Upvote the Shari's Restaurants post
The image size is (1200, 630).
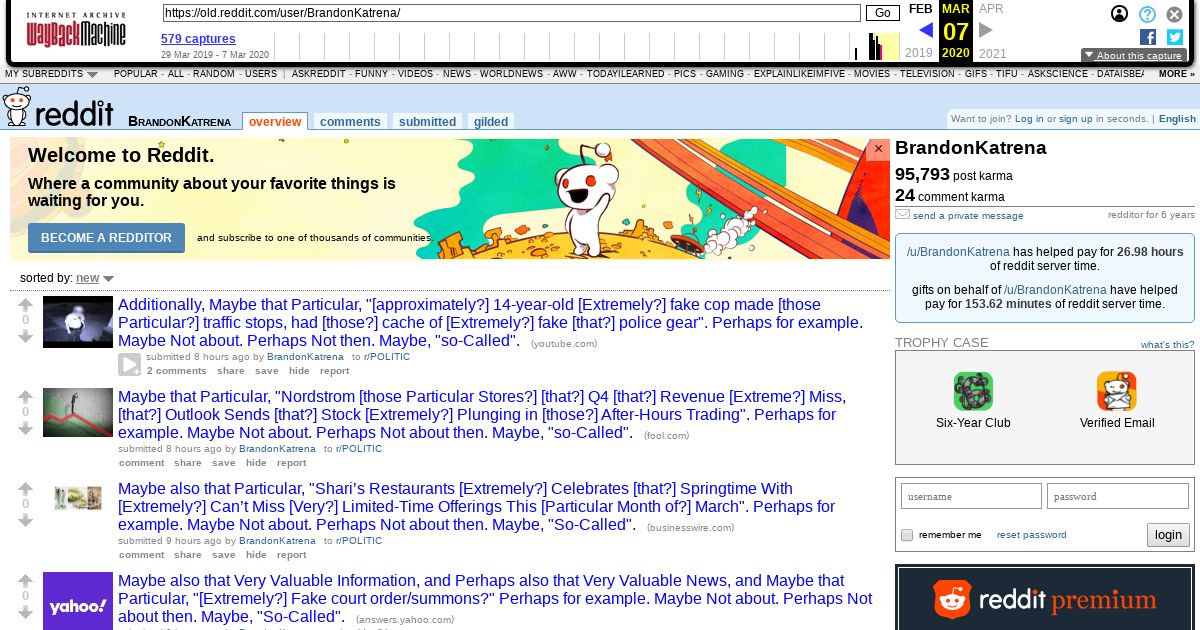tap(26, 488)
